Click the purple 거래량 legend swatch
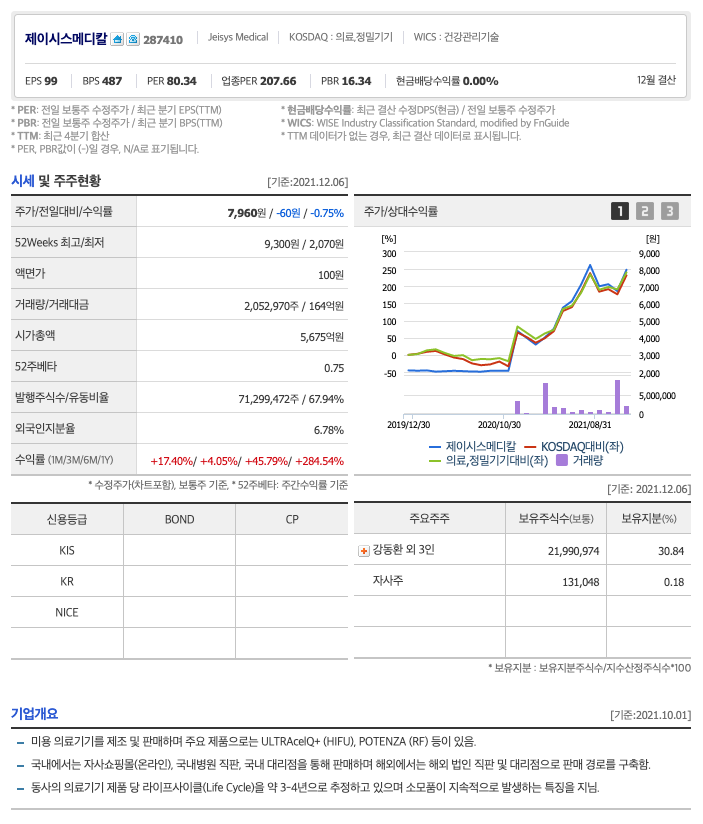This screenshot has width=703, height=824. pyautogui.click(x=562, y=460)
